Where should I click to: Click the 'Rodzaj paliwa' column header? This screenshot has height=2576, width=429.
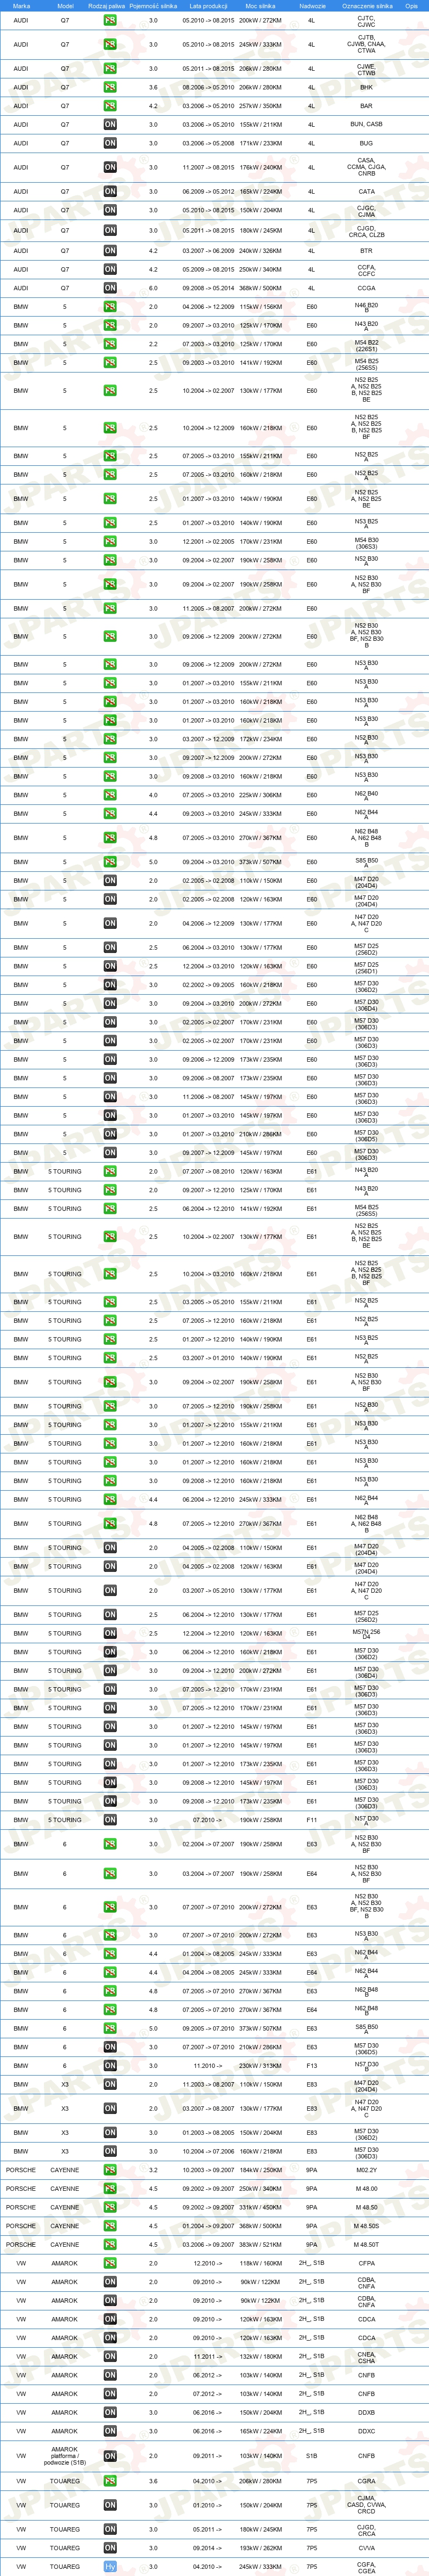pos(107,6)
